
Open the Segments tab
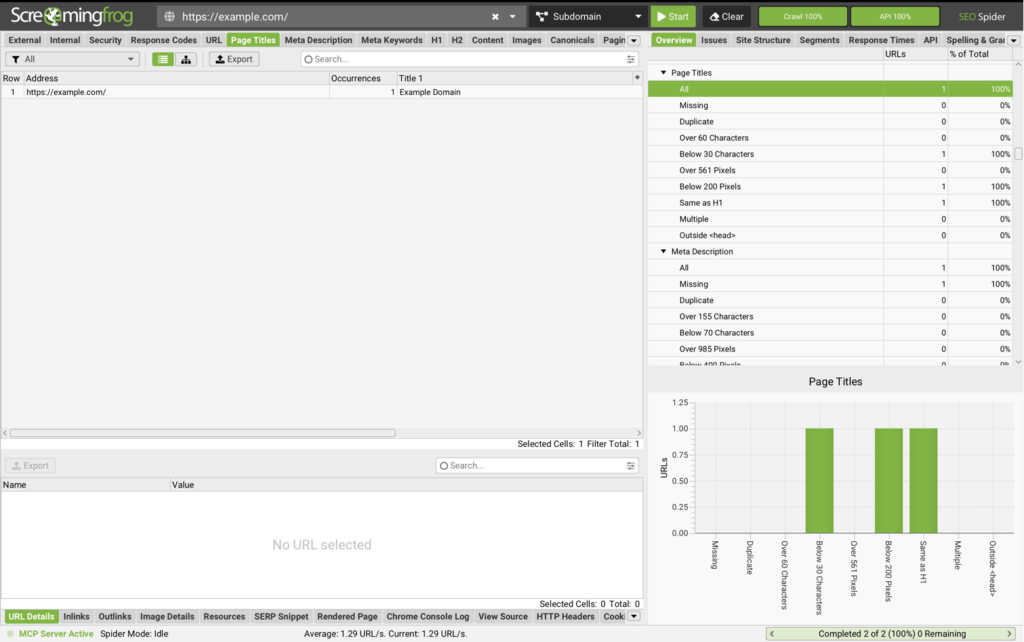(x=819, y=40)
